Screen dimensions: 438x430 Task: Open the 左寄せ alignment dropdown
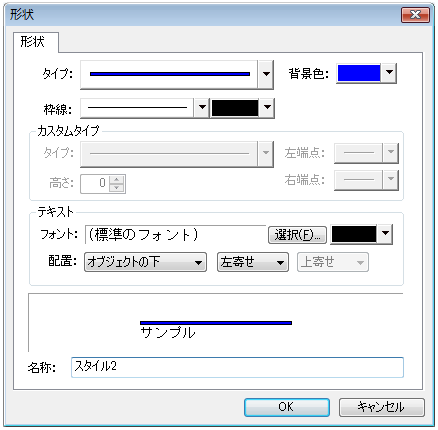tap(253, 262)
